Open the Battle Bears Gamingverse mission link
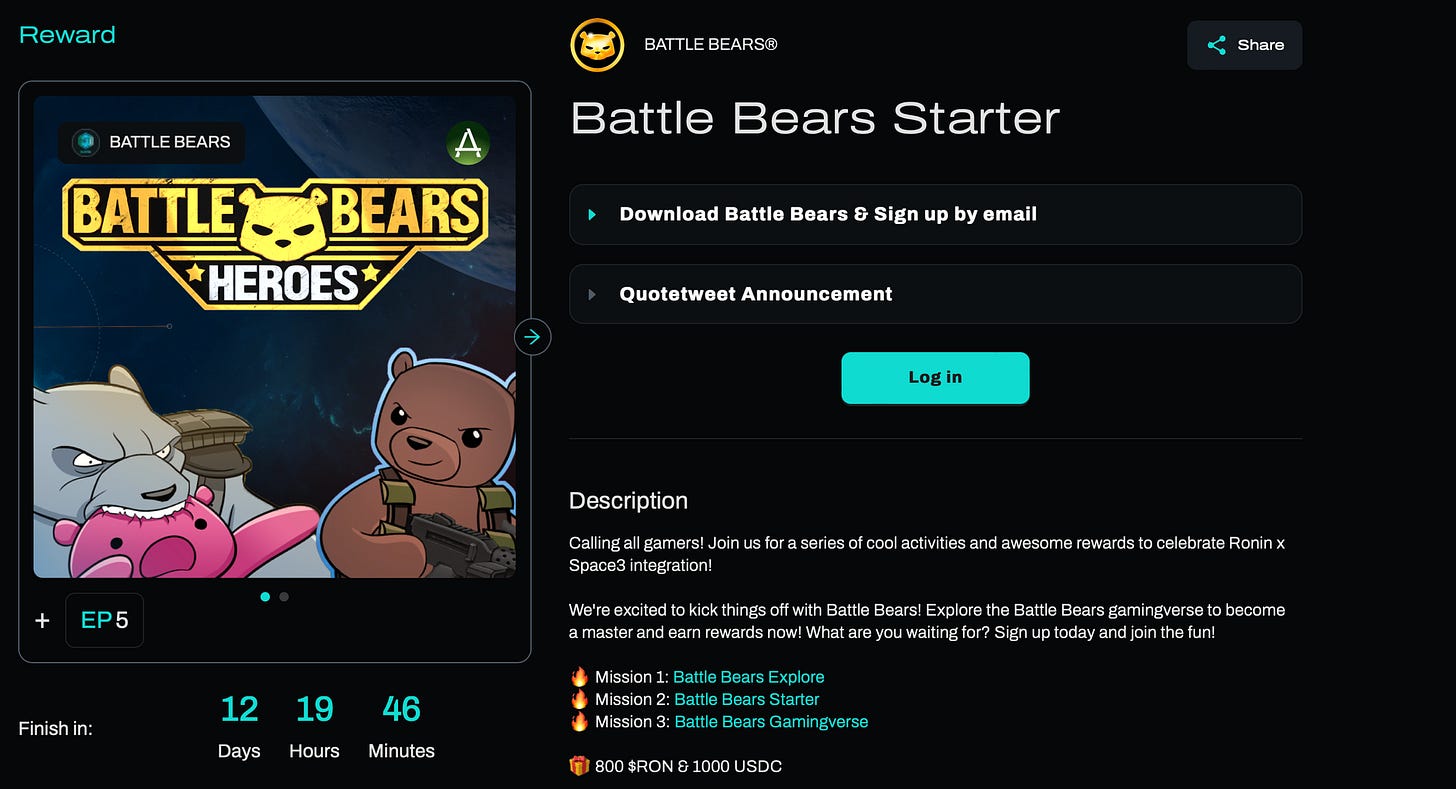The width and height of the screenshot is (1456, 789). point(771,721)
